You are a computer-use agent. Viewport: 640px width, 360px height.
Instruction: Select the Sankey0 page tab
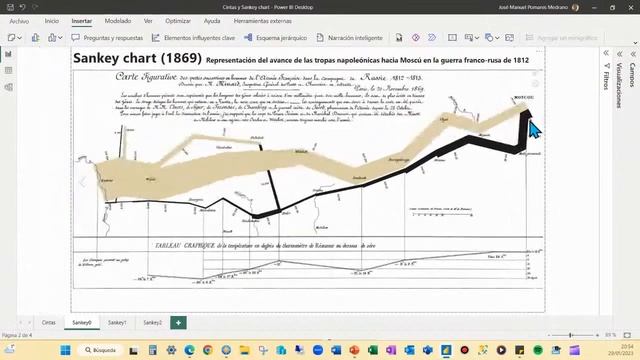[x=82, y=322]
